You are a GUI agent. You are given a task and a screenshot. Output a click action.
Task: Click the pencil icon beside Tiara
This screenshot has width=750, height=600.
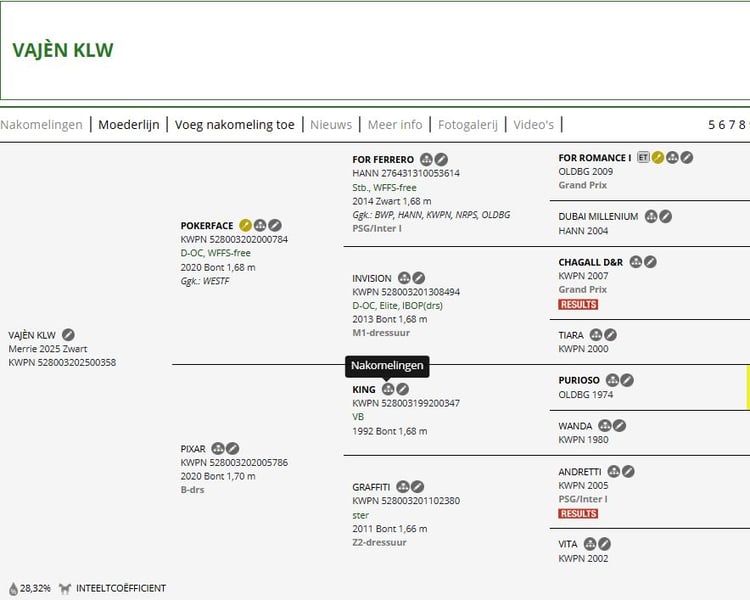tap(610, 335)
